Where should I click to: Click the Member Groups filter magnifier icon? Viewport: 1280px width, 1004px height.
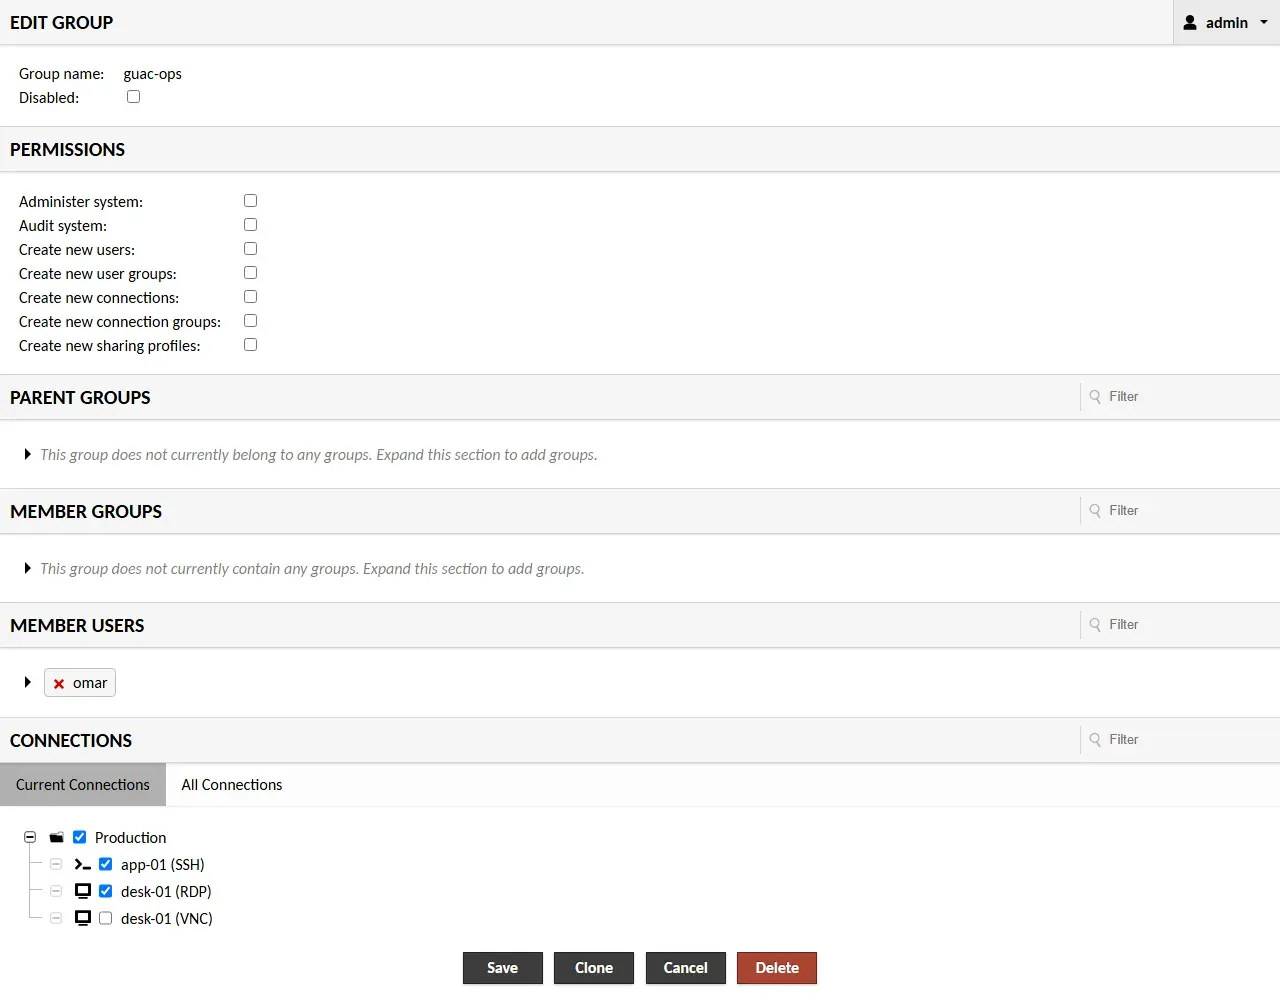tap(1095, 511)
